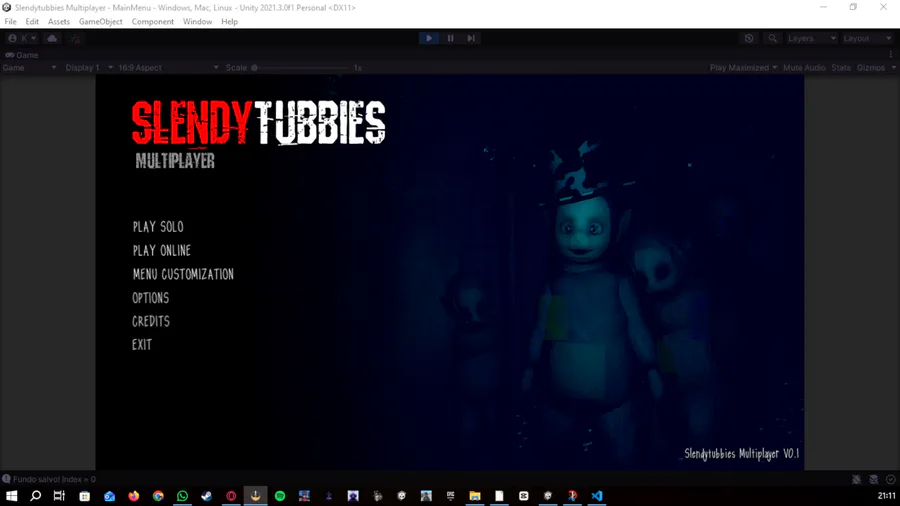Viewport: 900px width, 506px height.
Task: Open OPTIONS in the game menu
Action: (151, 298)
